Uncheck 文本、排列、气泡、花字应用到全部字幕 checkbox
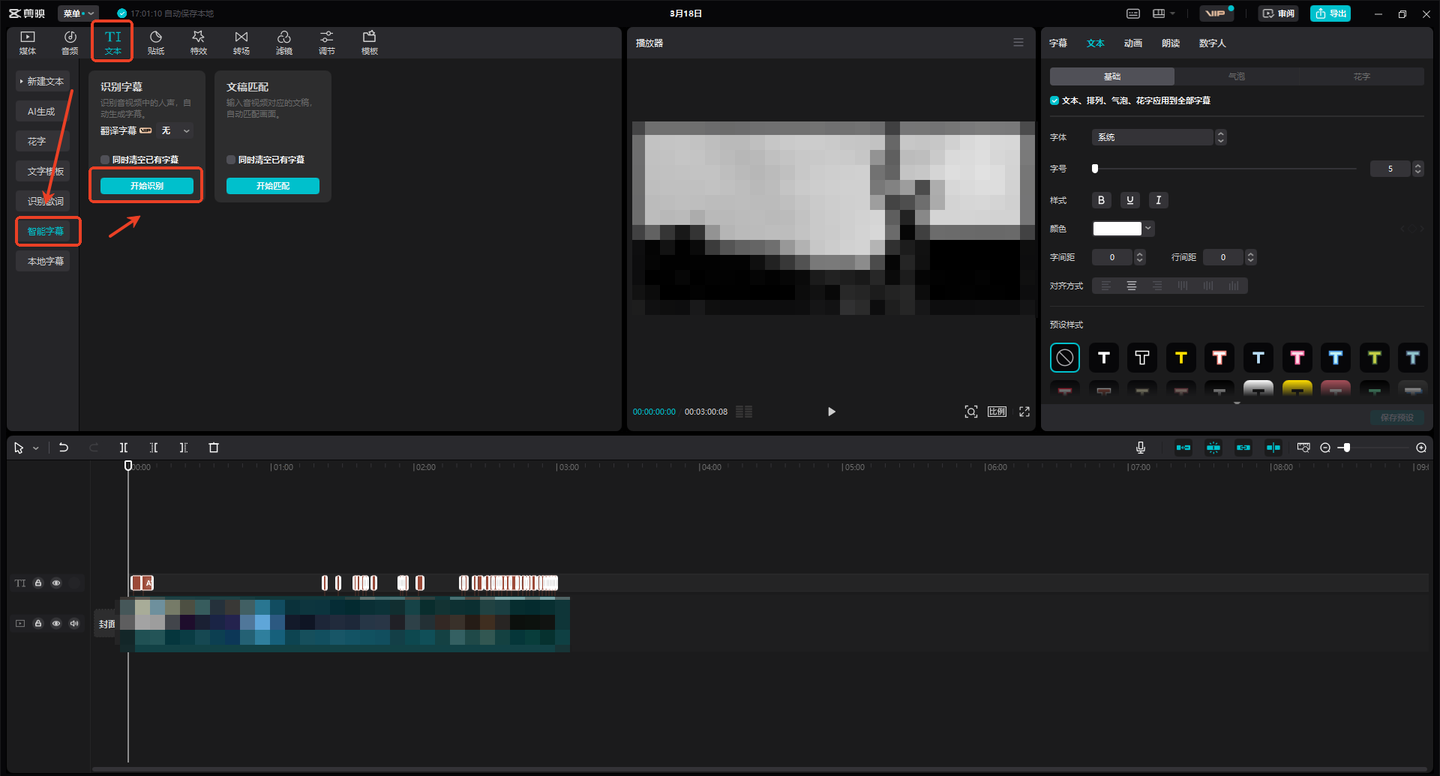Viewport: 1440px width, 776px height. coord(1055,101)
